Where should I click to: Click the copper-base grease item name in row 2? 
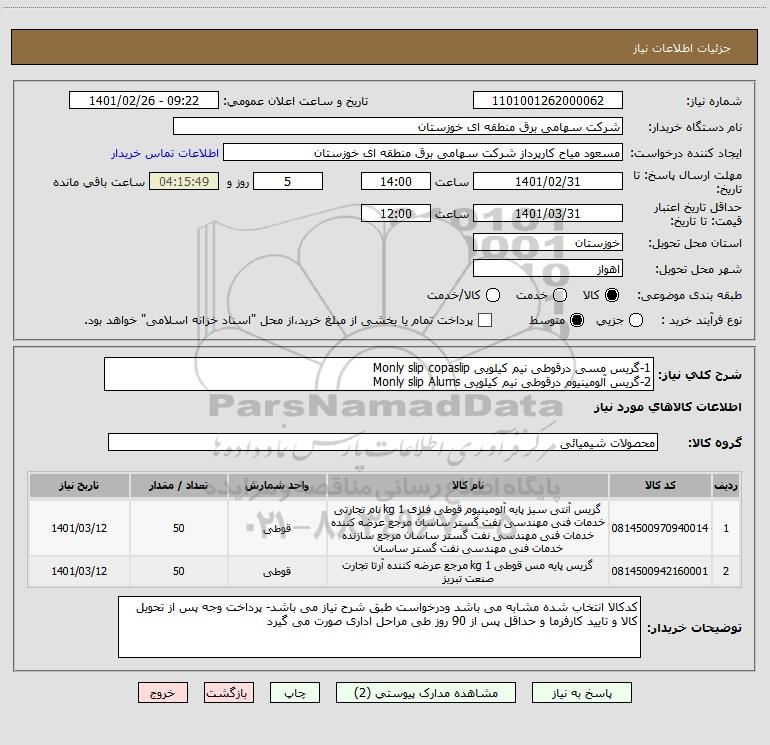[468, 572]
